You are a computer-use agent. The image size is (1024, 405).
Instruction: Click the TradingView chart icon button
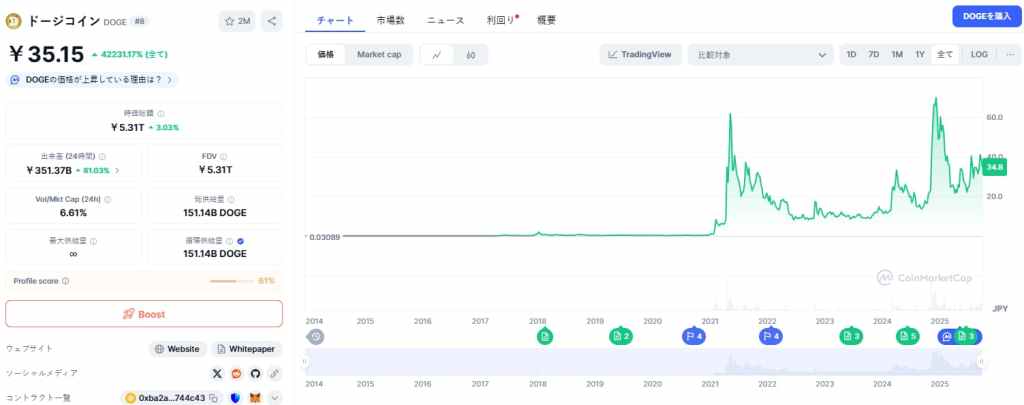[x=641, y=55]
